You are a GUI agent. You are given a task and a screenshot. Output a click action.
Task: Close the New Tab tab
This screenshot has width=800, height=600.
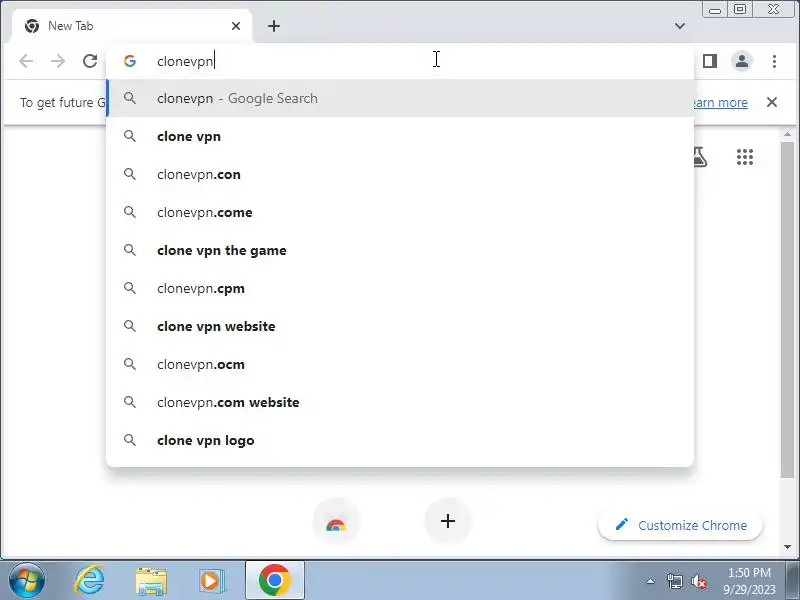(x=236, y=26)
